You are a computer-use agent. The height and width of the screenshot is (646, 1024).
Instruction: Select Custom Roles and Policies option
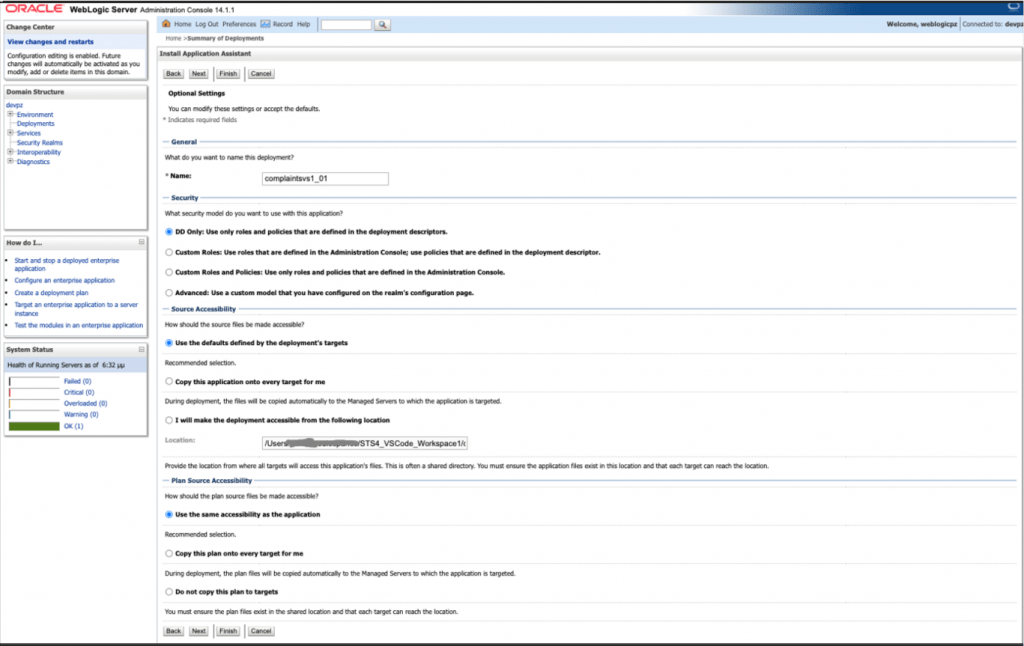click(169, 272)
